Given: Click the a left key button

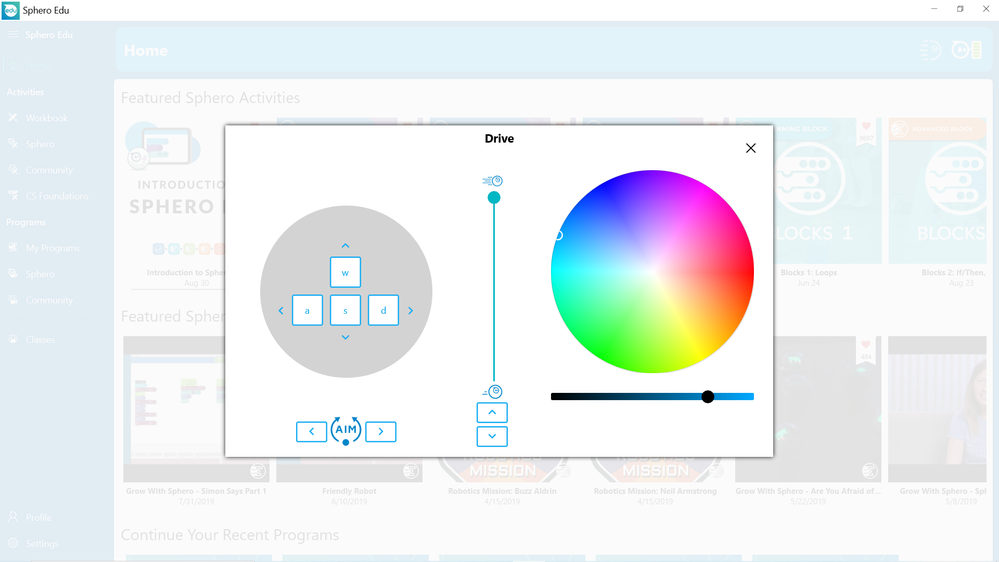Looking at the screenshot, I should pos(307,310).
